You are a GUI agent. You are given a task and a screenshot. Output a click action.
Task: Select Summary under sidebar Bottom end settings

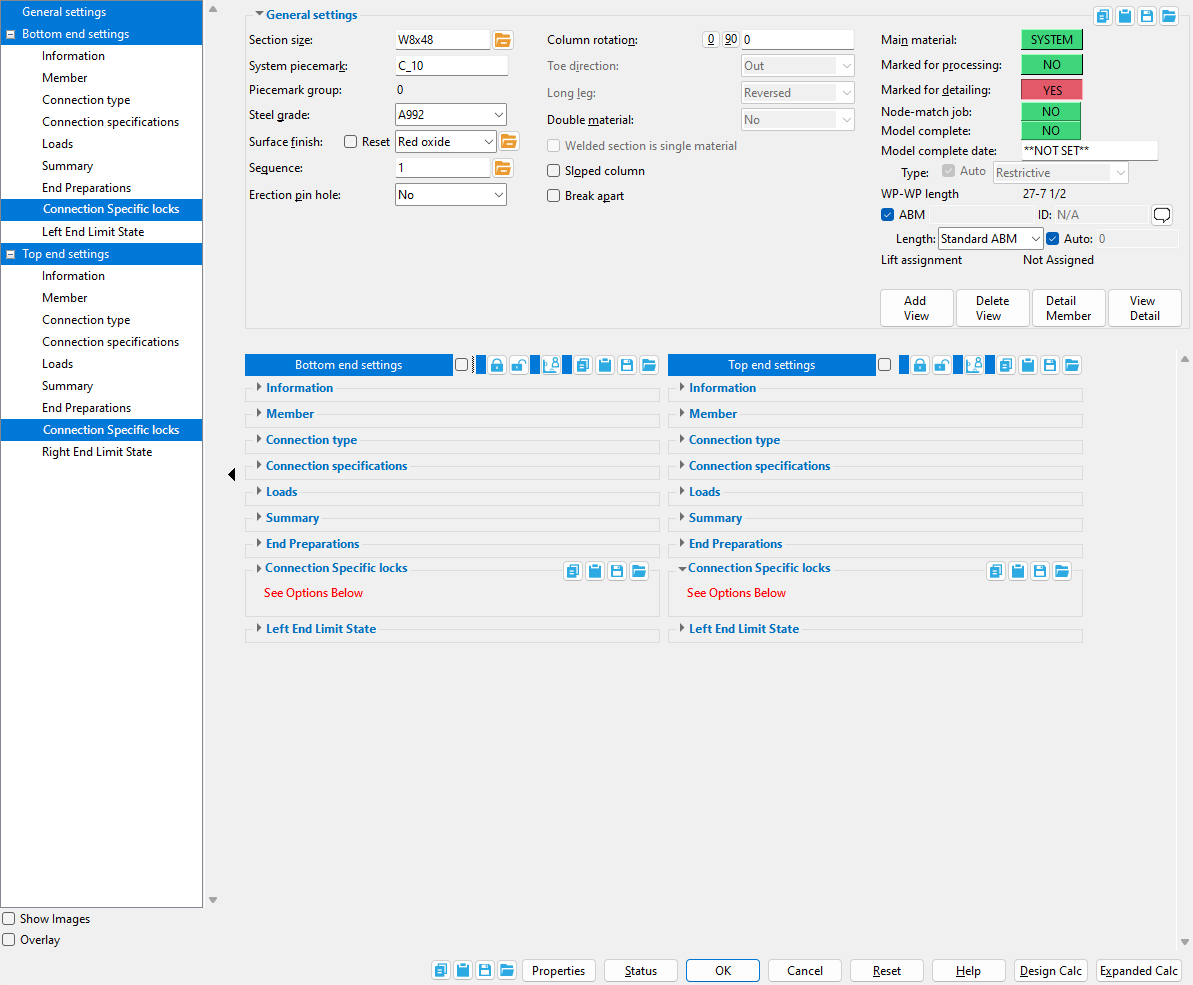(x=67, y=166)
